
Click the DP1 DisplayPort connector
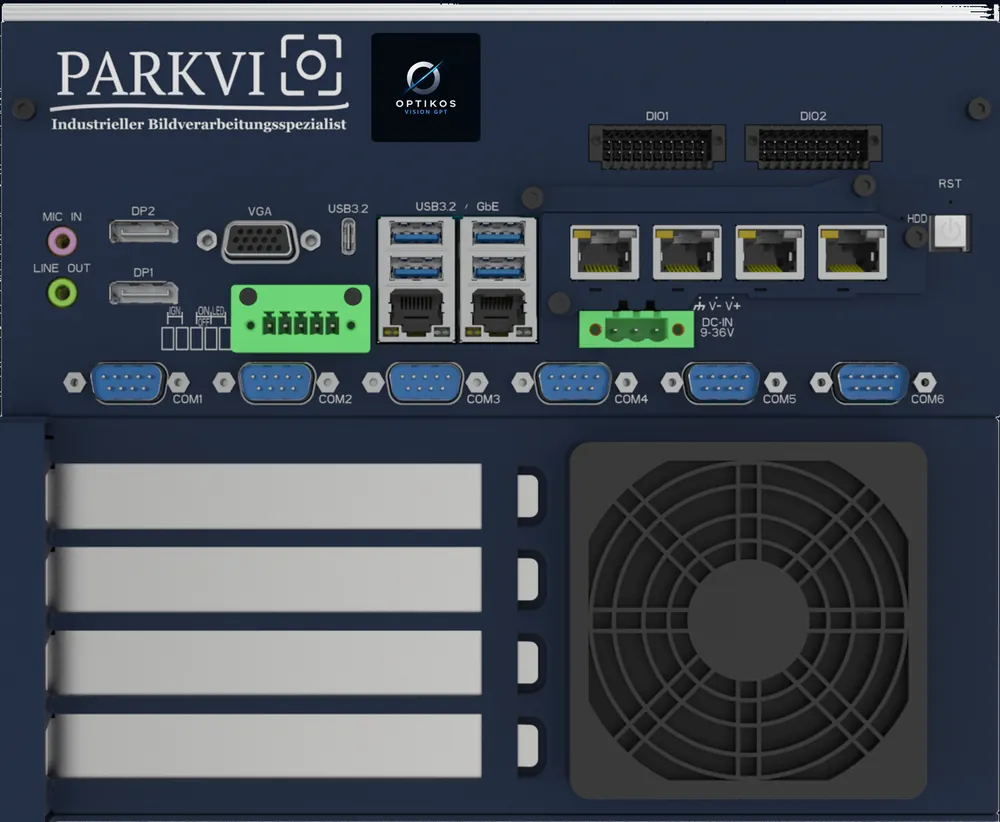point(143,292)
